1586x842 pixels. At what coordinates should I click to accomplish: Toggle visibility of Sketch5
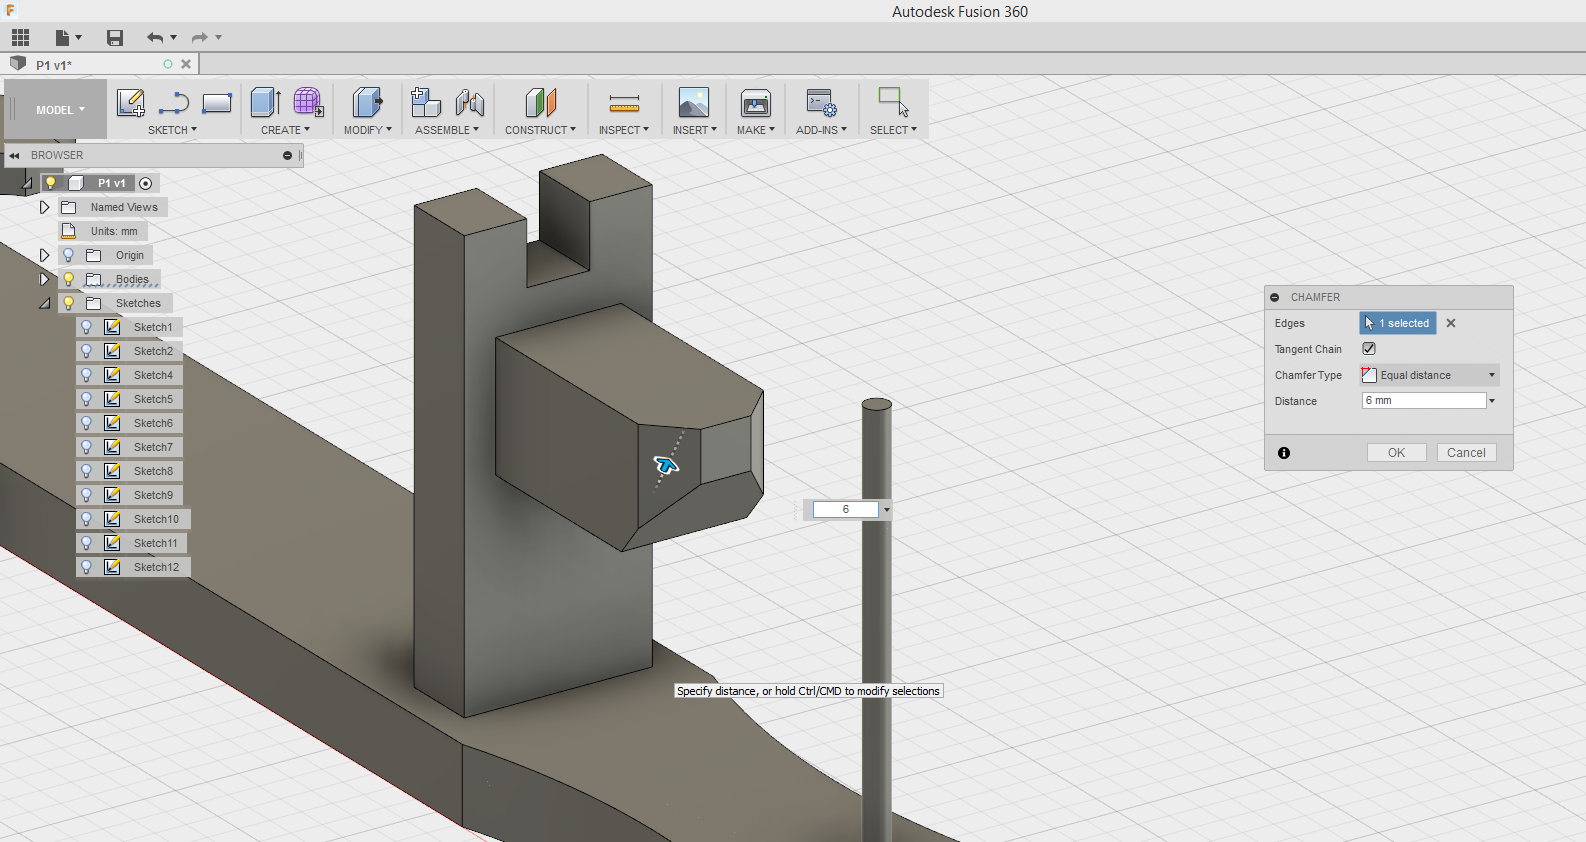tap(87, 399)
